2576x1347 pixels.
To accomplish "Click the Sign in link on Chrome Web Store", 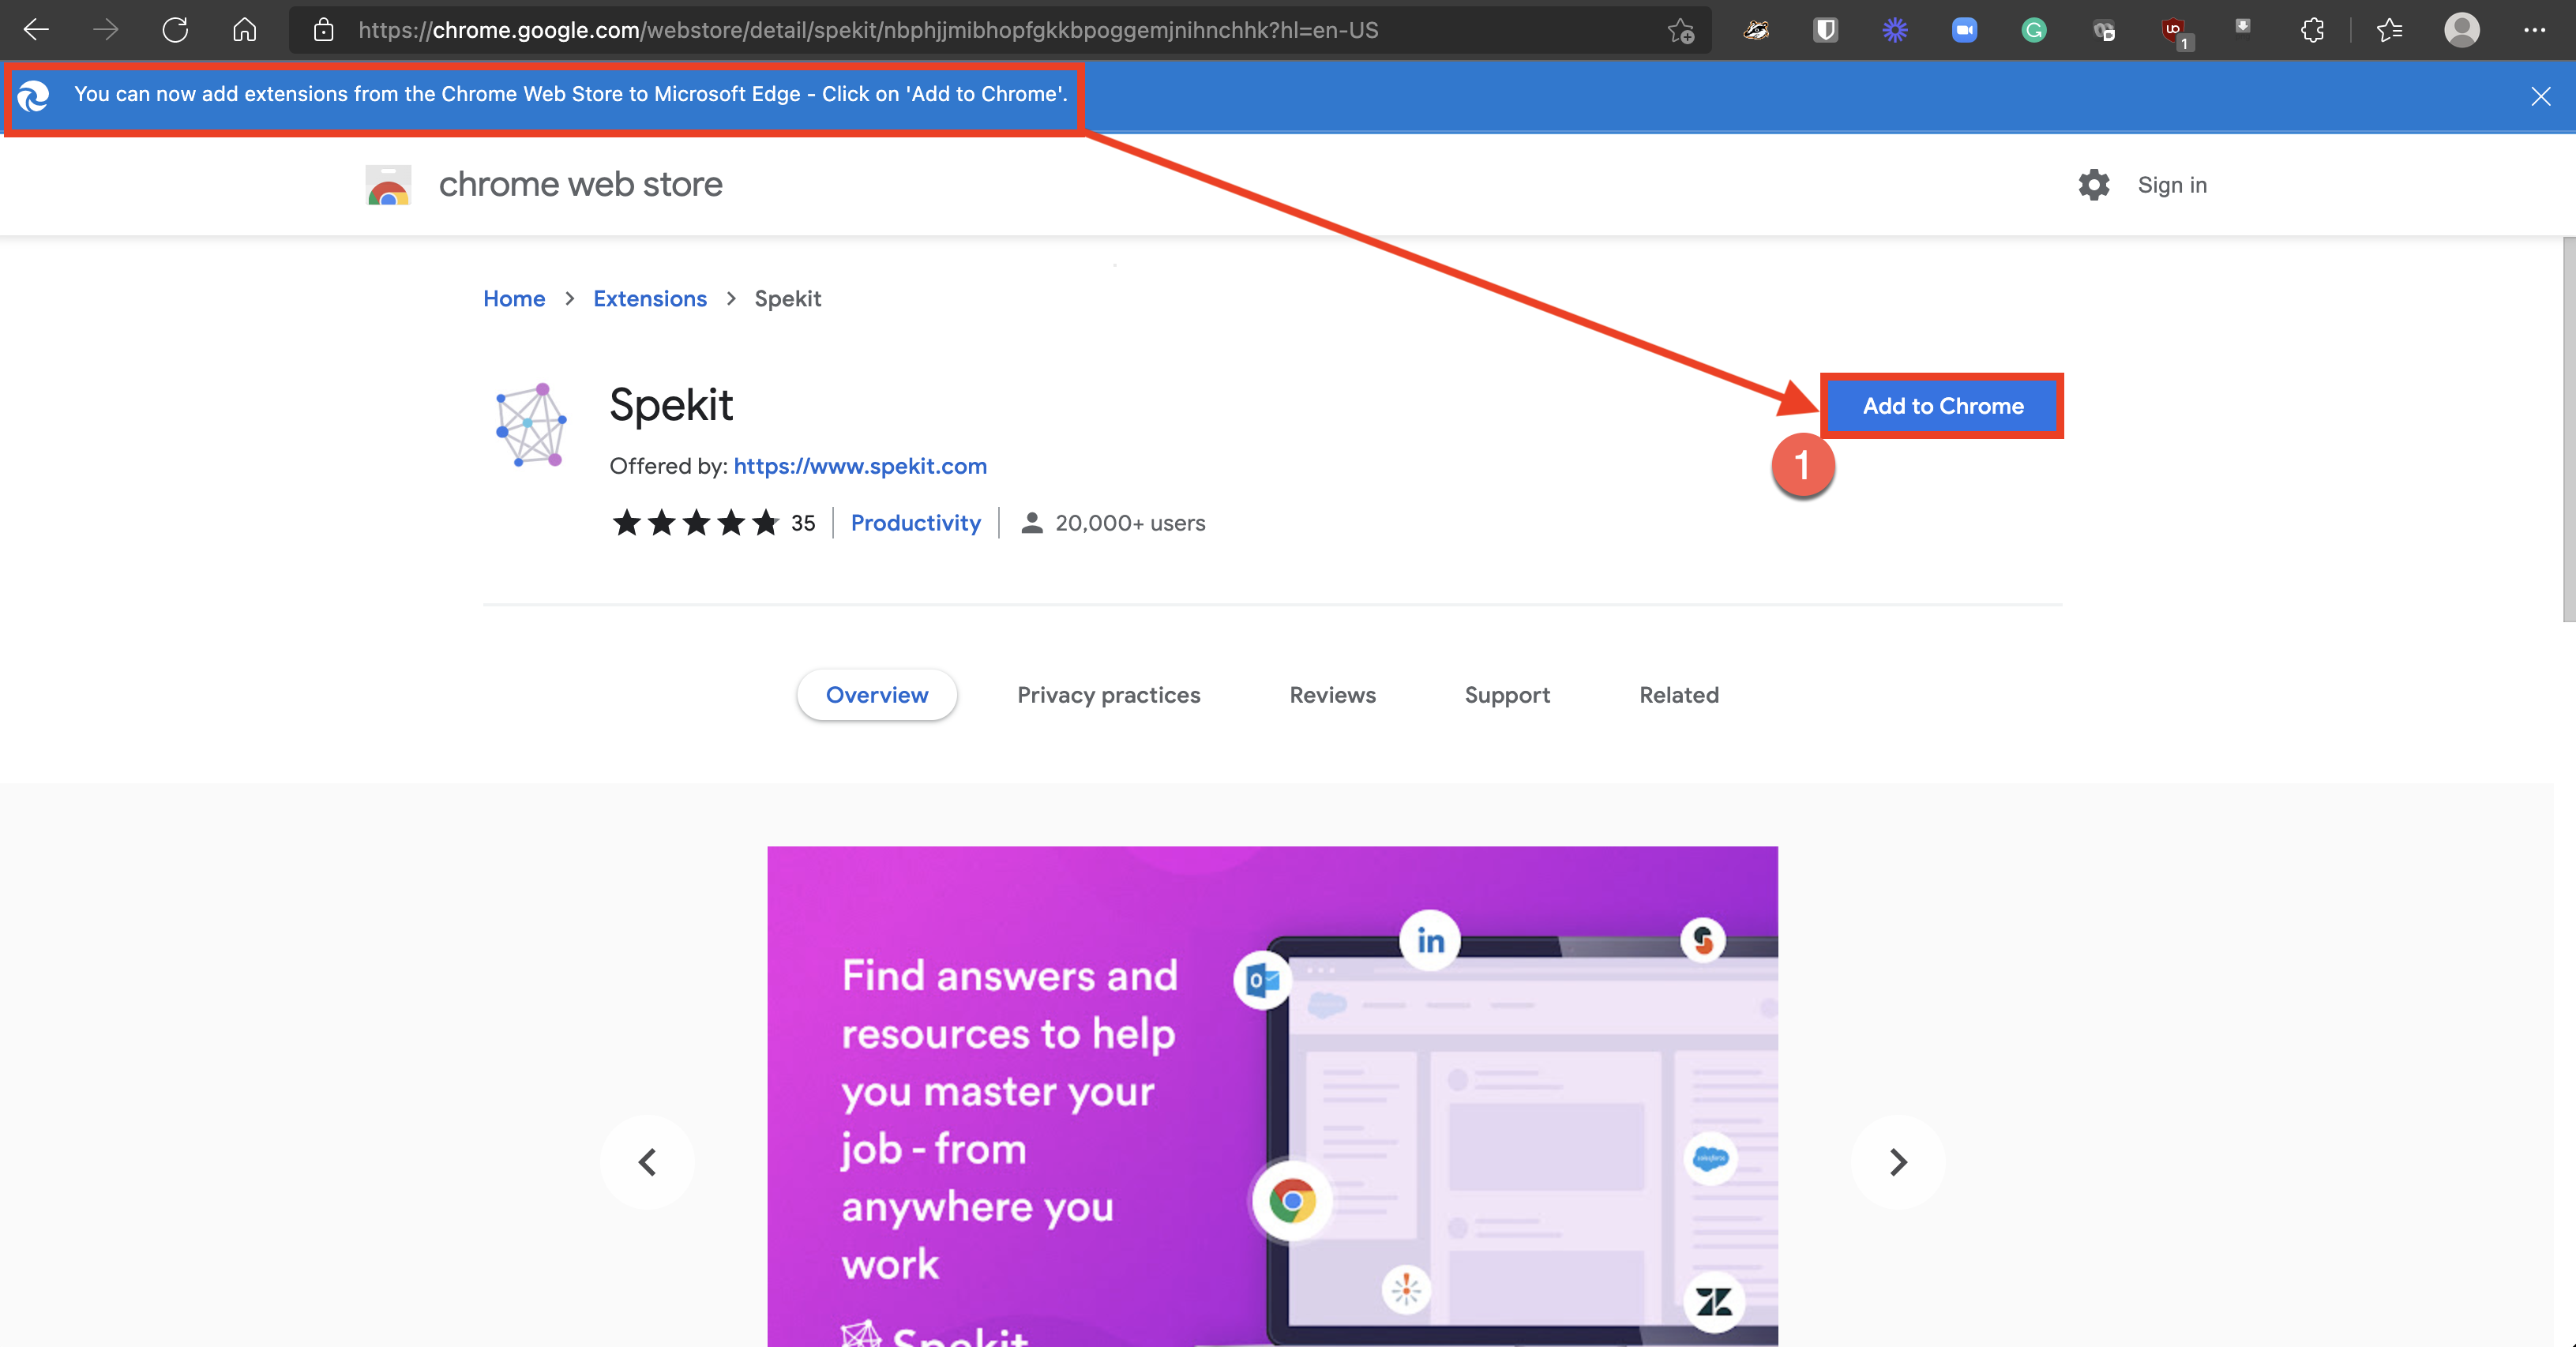I will click(2172, 184).
